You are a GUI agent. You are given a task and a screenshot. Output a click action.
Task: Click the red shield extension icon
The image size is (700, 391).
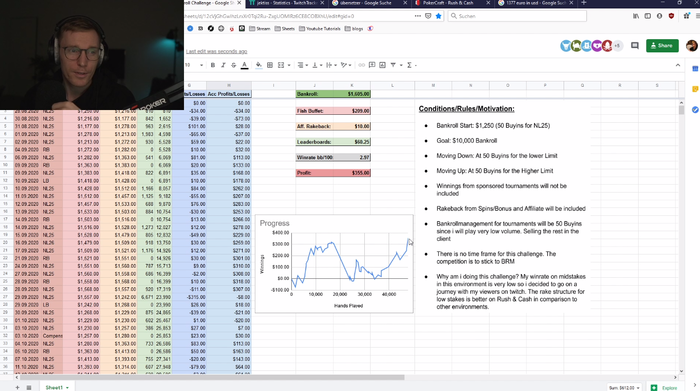pos(671,16)
